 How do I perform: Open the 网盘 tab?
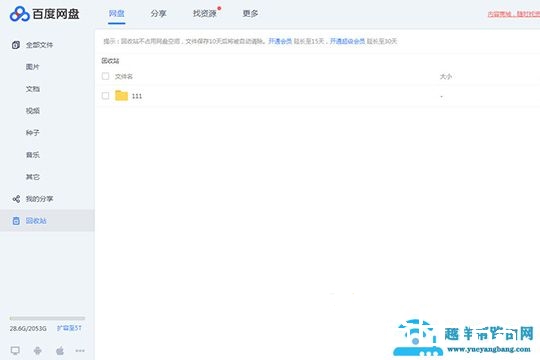[116, 14]
